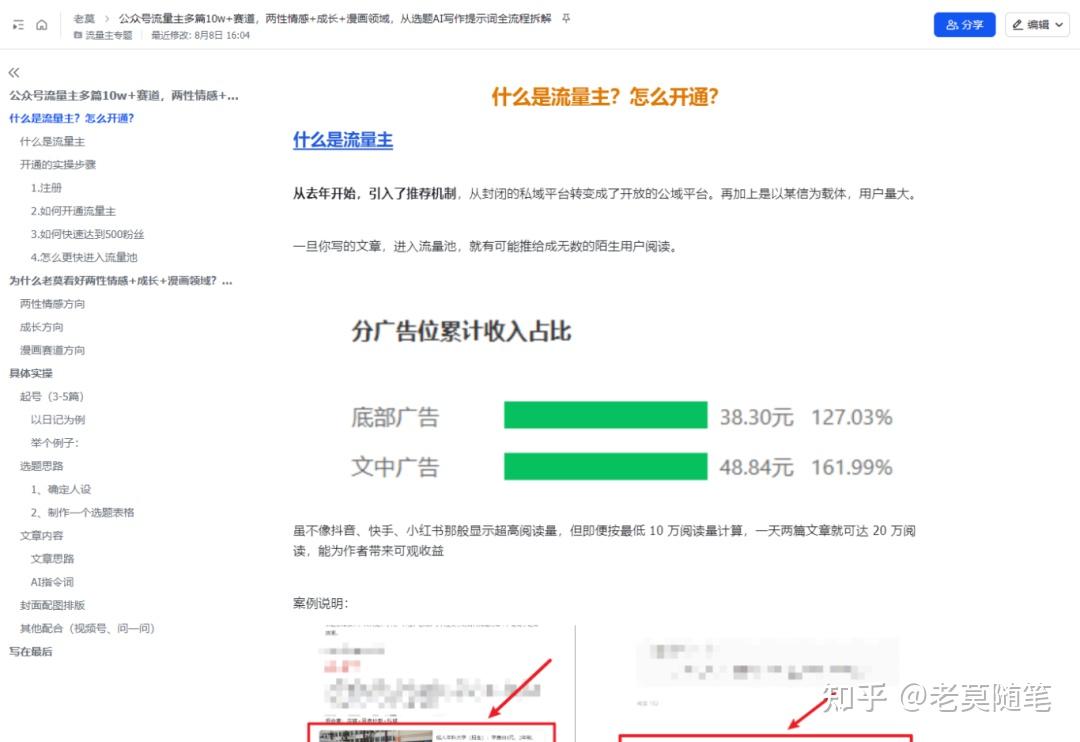Viewport: 1080px width, 742px height.
Task: Select the document icon before 流量主专题
Action: pyautogui.click(x=79, y=34)
